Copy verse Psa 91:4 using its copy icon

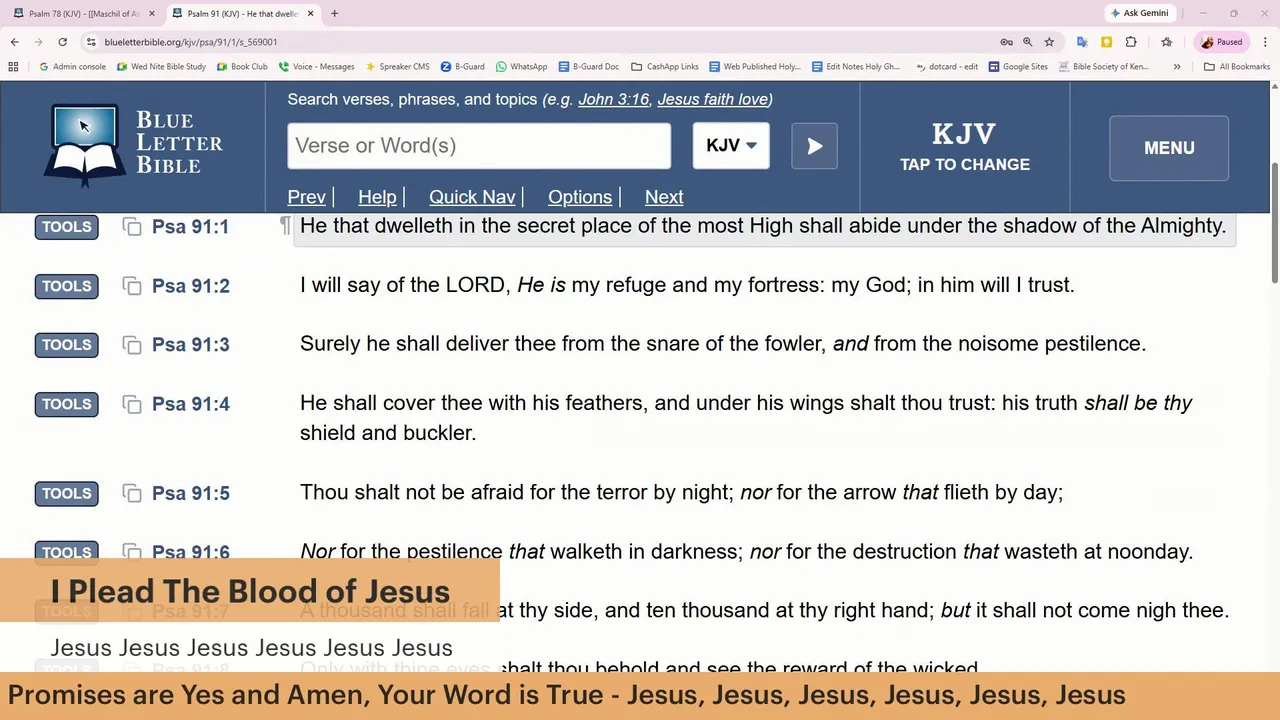132,404
